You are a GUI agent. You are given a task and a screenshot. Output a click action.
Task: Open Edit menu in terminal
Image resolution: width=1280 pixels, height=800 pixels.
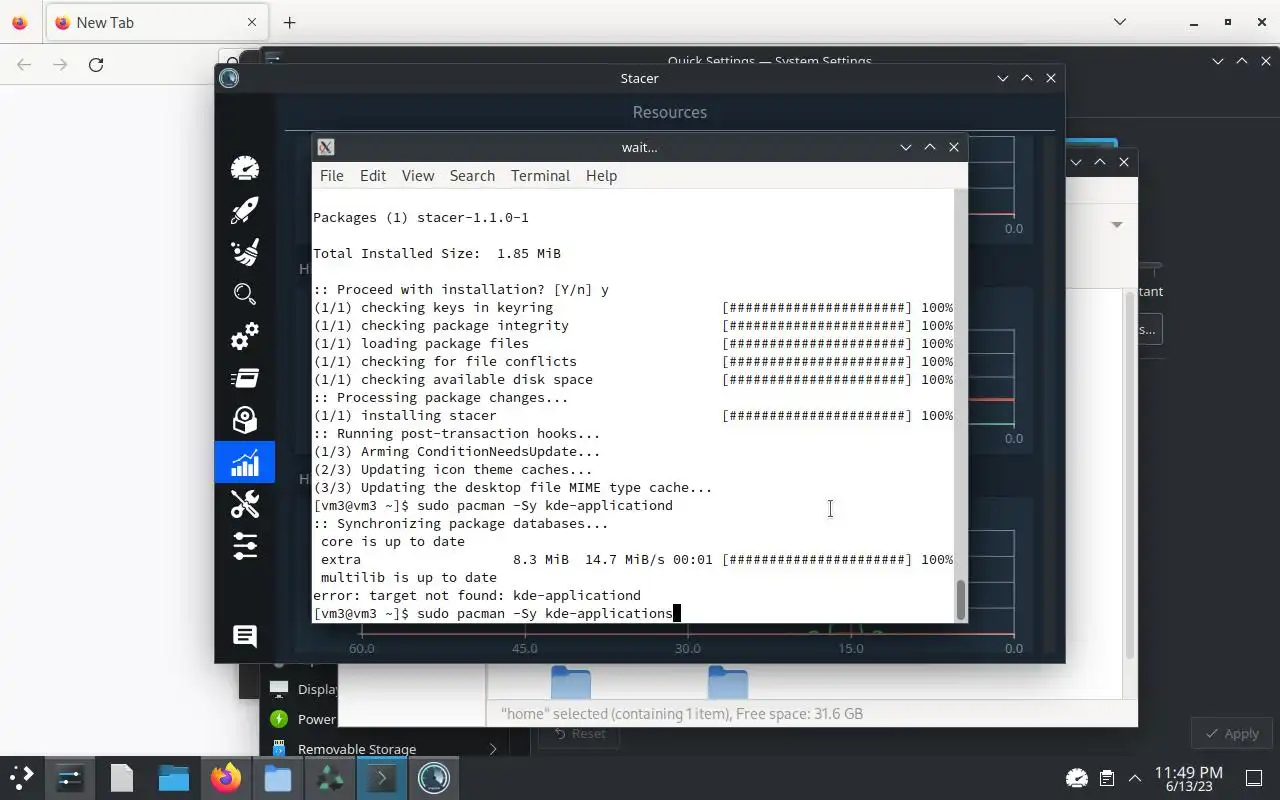[x=373, y=175]
